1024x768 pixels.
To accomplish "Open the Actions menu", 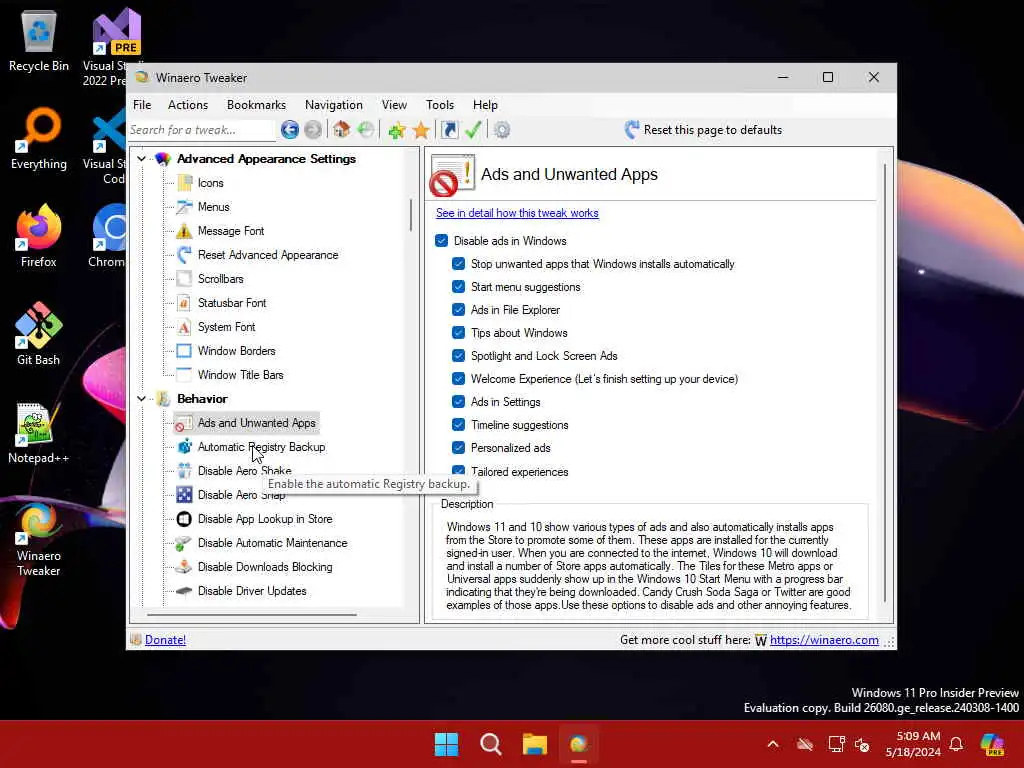I will point(188,105).
